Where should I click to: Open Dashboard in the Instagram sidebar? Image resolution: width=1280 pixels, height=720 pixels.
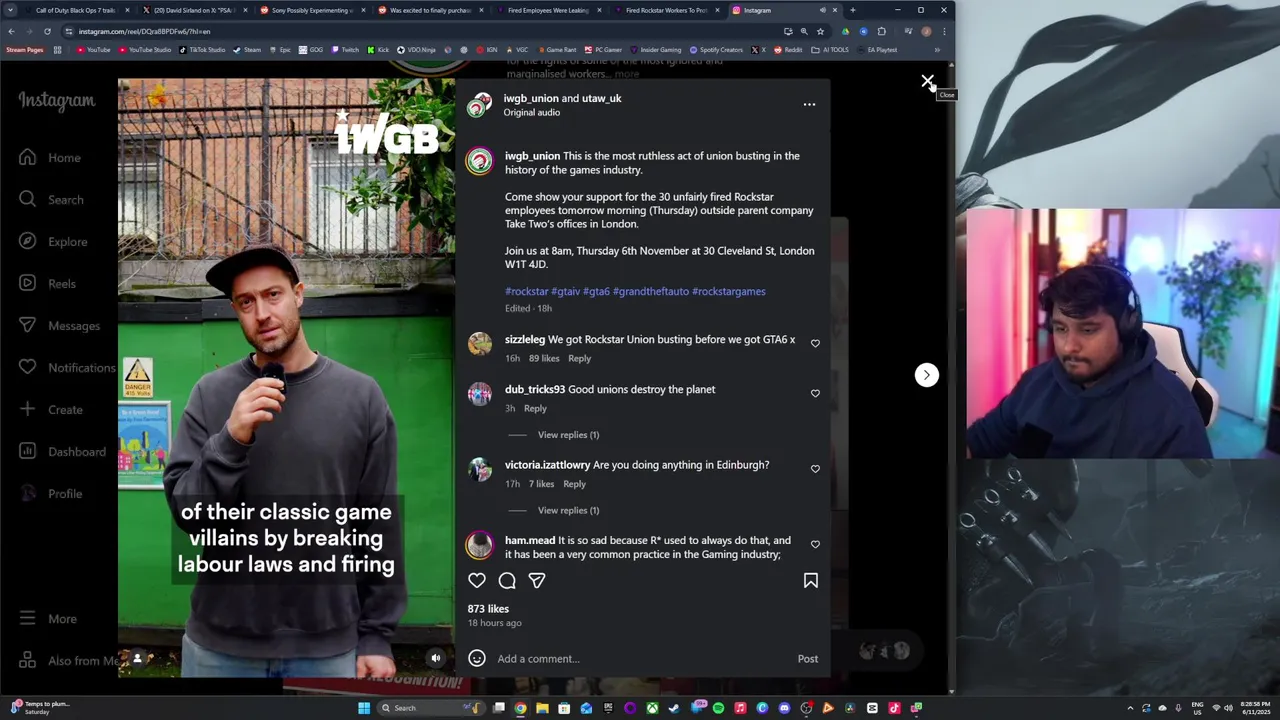pyautogui.click(x=62, y=452)
